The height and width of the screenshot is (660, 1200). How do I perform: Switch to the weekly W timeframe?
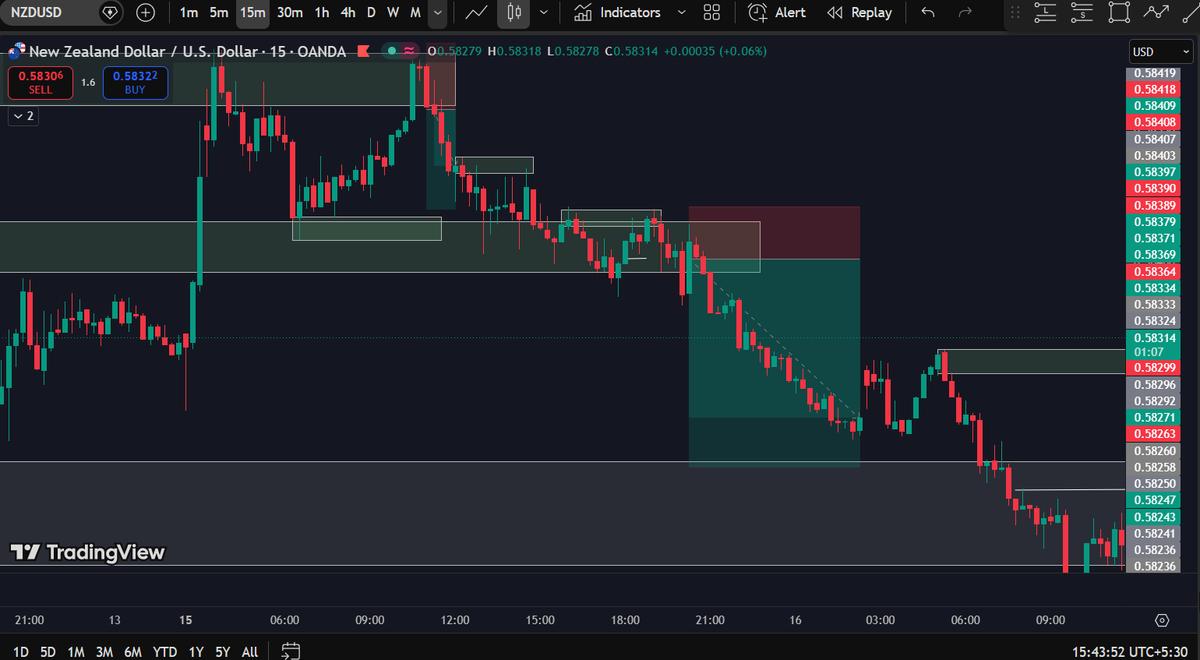[x=393, y=13]
